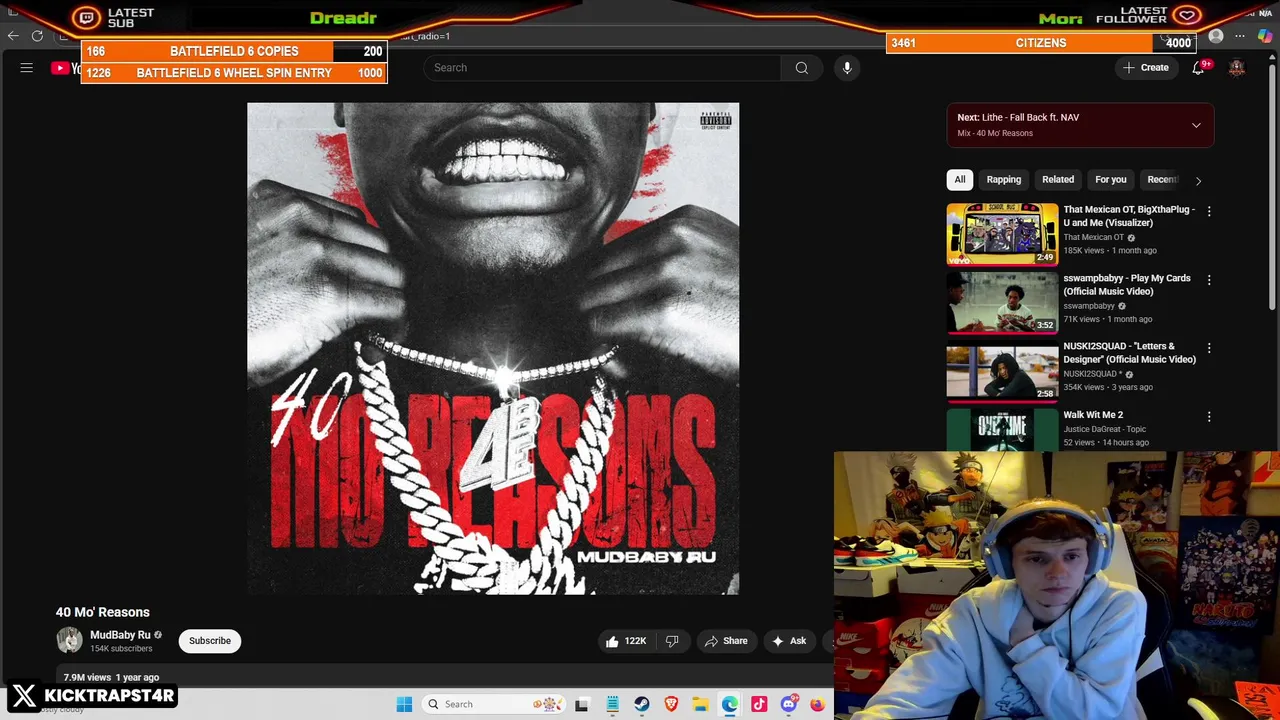This screenshot has height=720, width=1280.
Task: Share the video via Share button
Action: (x=726, y=641)
